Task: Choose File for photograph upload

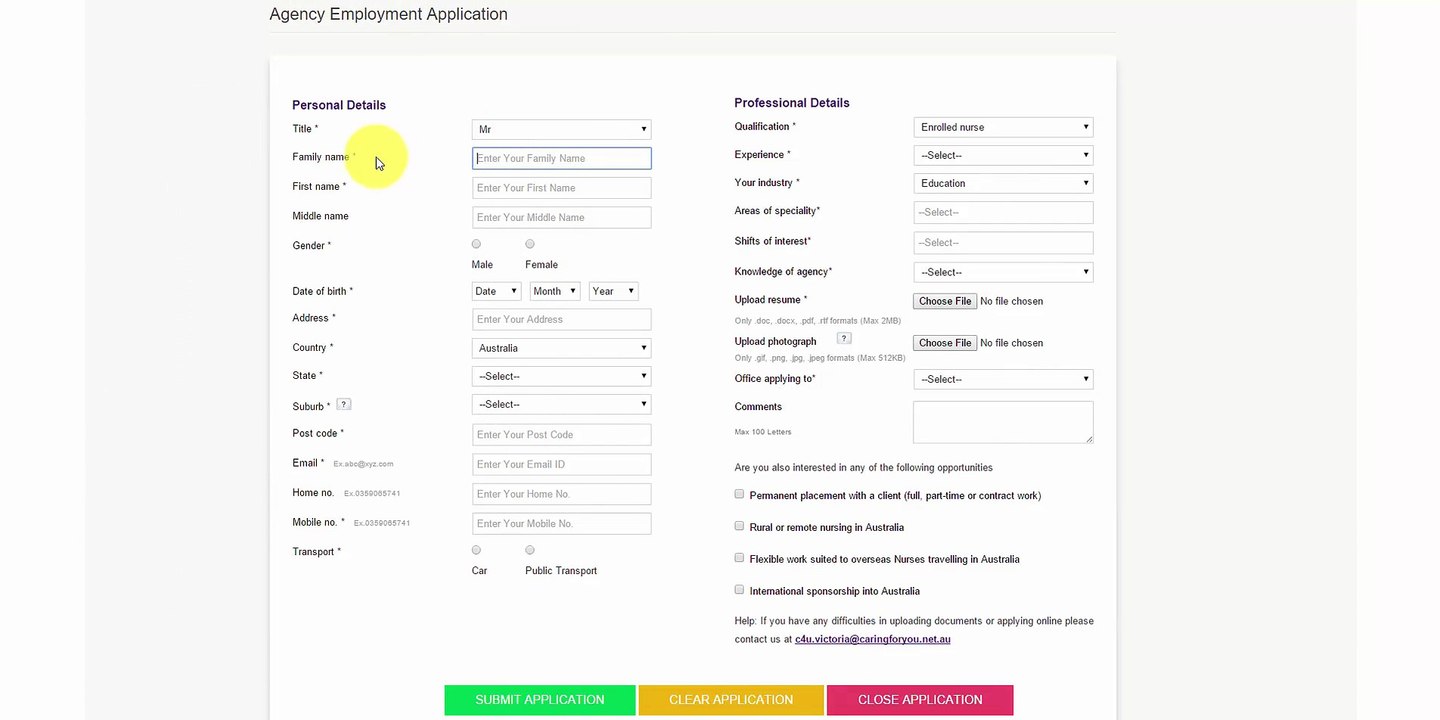Action: (945, 343)
